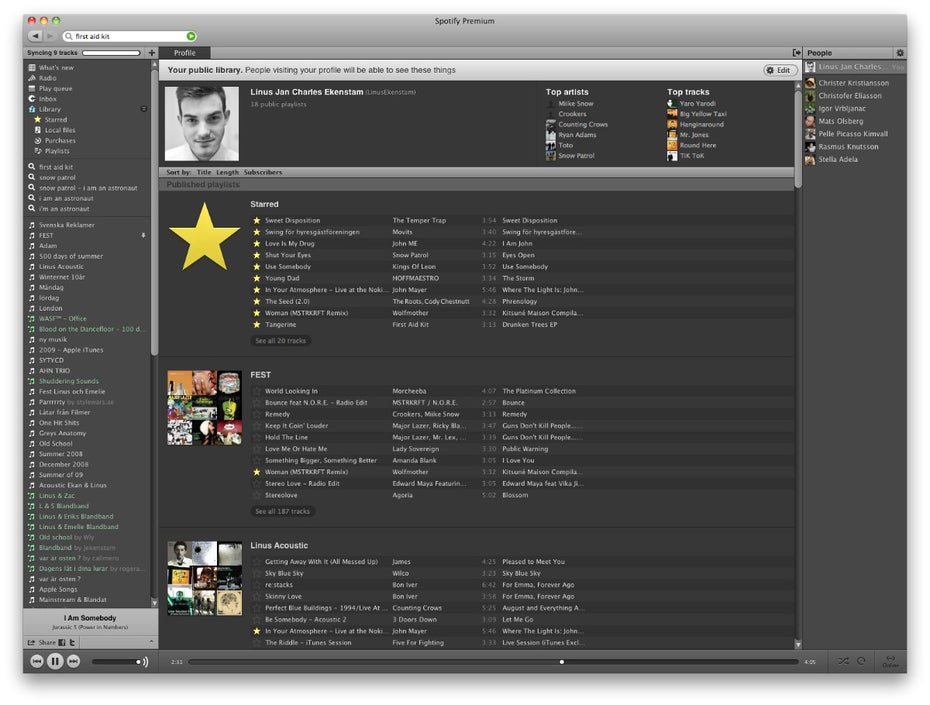The width and height of the screenshot is (930, 705).
Task: Open top track Big Yellow Taxi
Action: click(703, 114)
